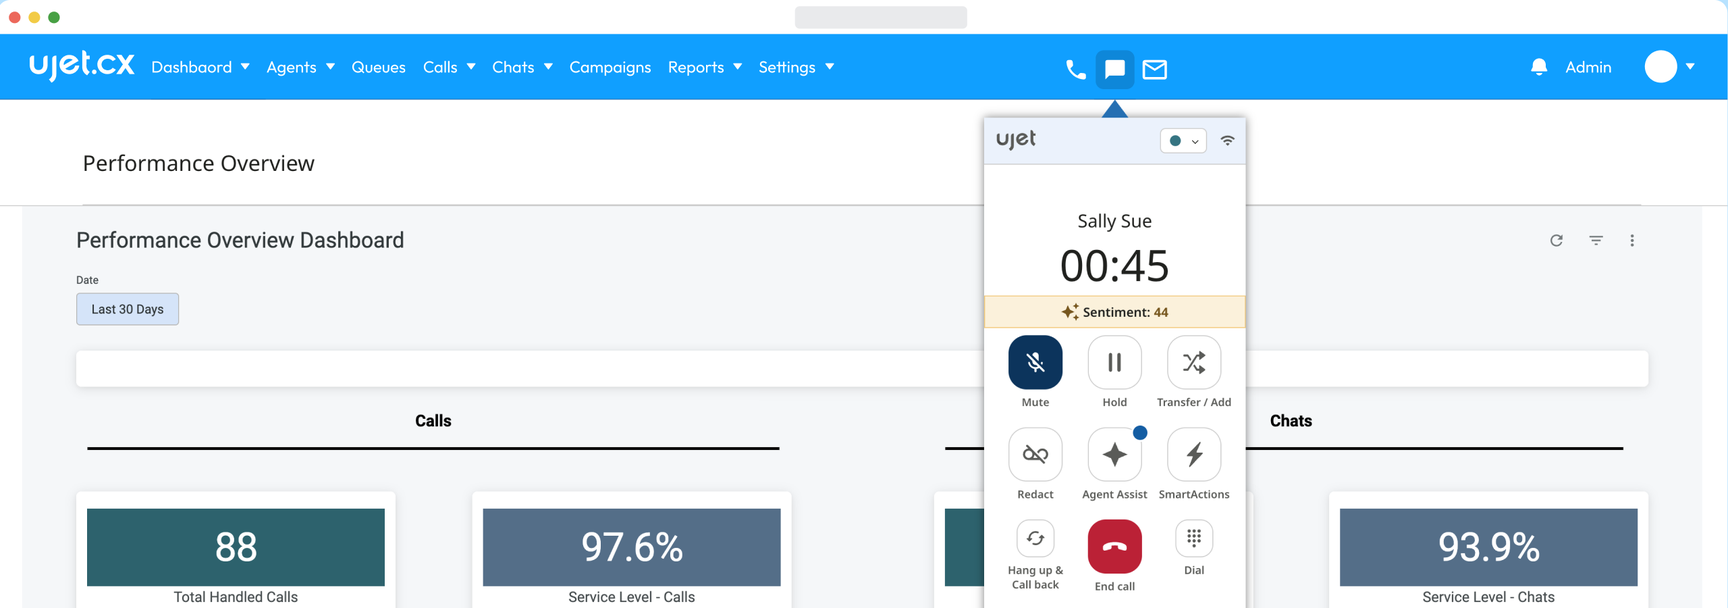Open dashboard filter icon
The width and height of the screenshot is (1728, 608).
tap(1596, 241)
